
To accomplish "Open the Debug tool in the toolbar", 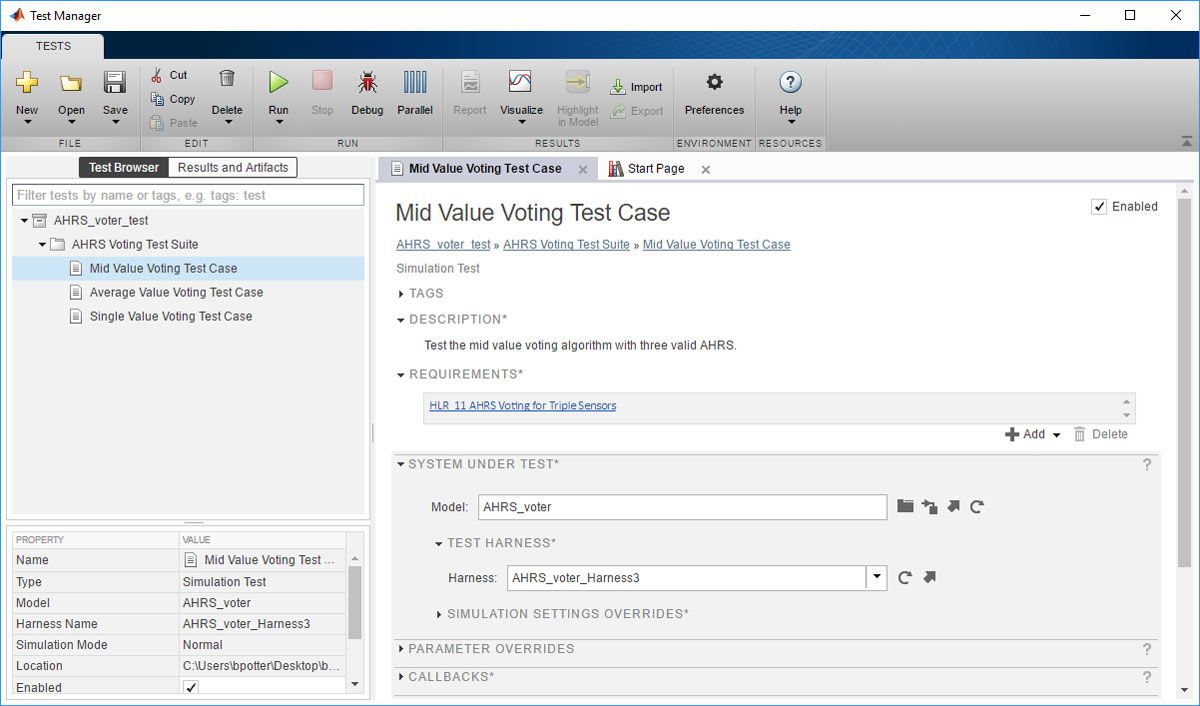I will pos(367,90).
